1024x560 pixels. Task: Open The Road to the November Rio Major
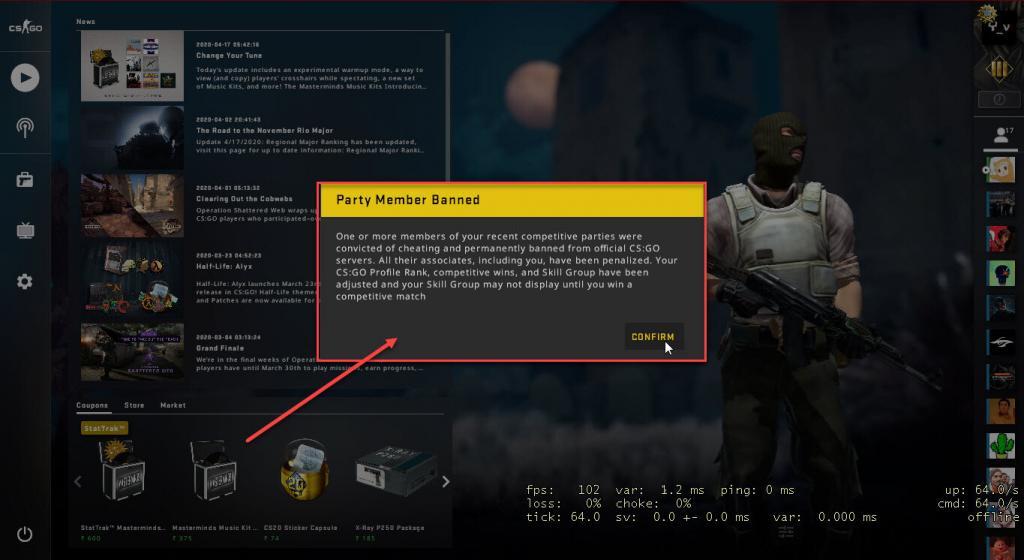pyautogui.click(x=264, y=131)
